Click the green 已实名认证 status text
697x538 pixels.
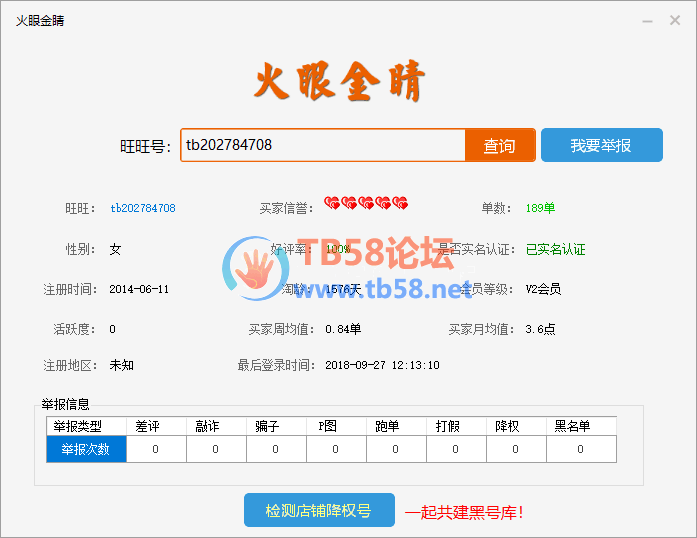tap(555, 249)
